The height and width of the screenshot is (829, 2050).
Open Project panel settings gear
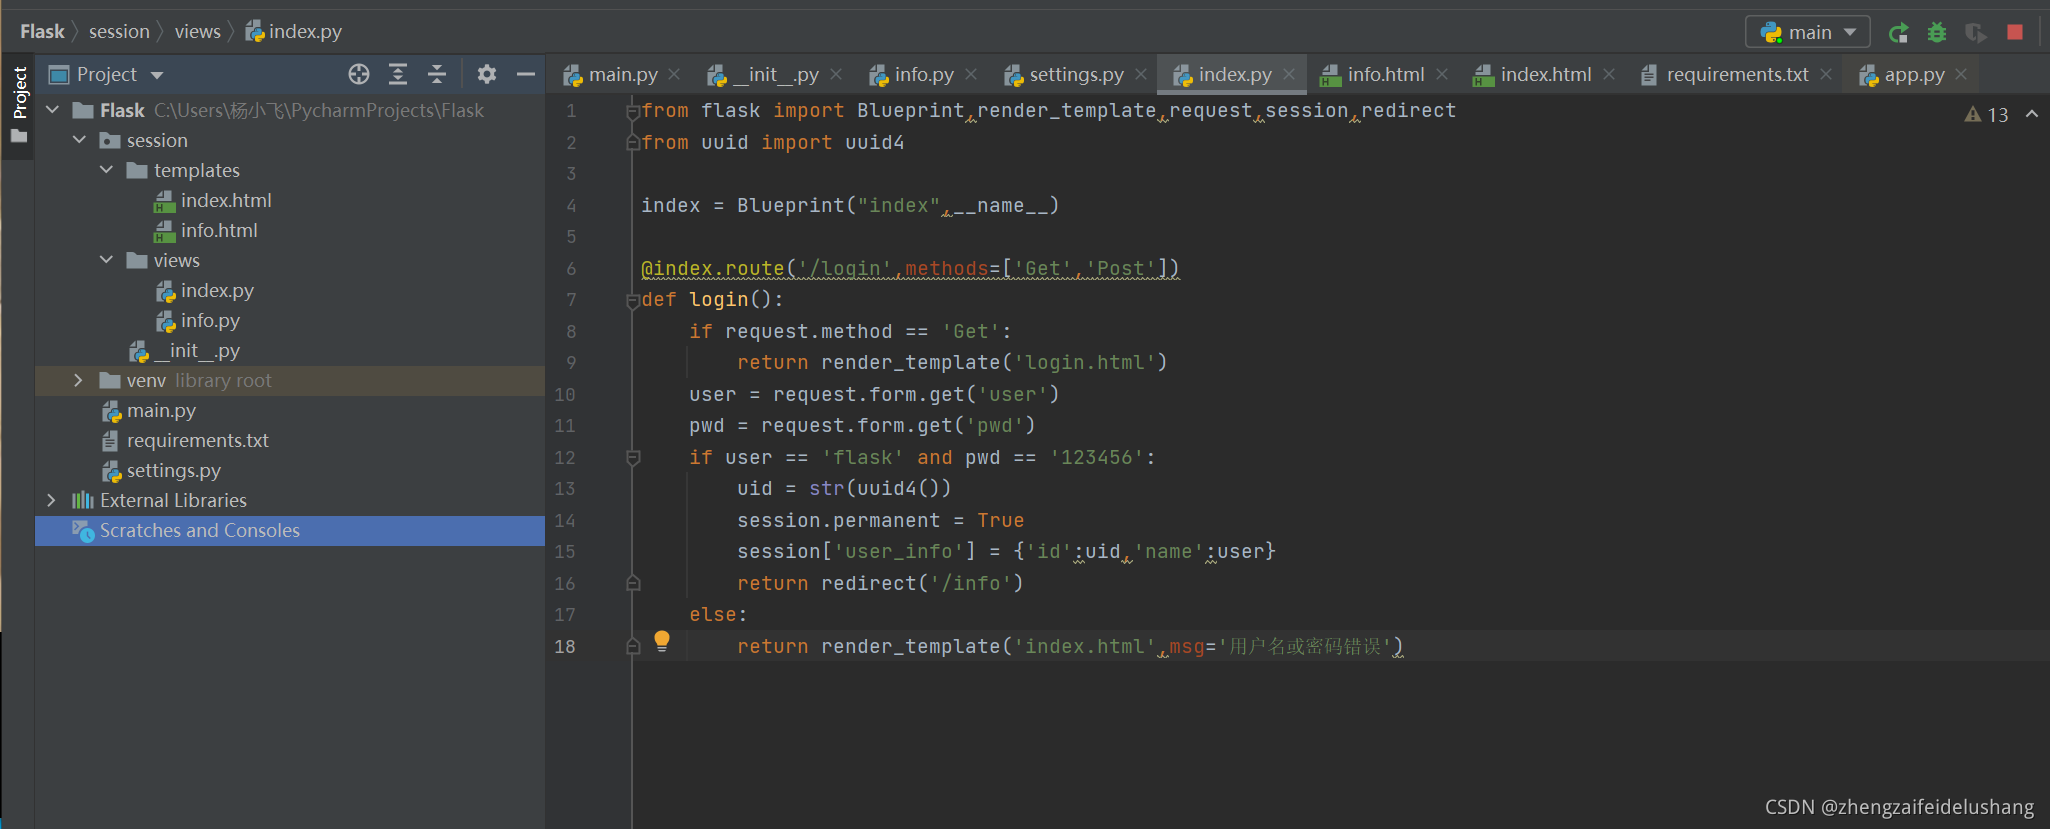point(487,74)
